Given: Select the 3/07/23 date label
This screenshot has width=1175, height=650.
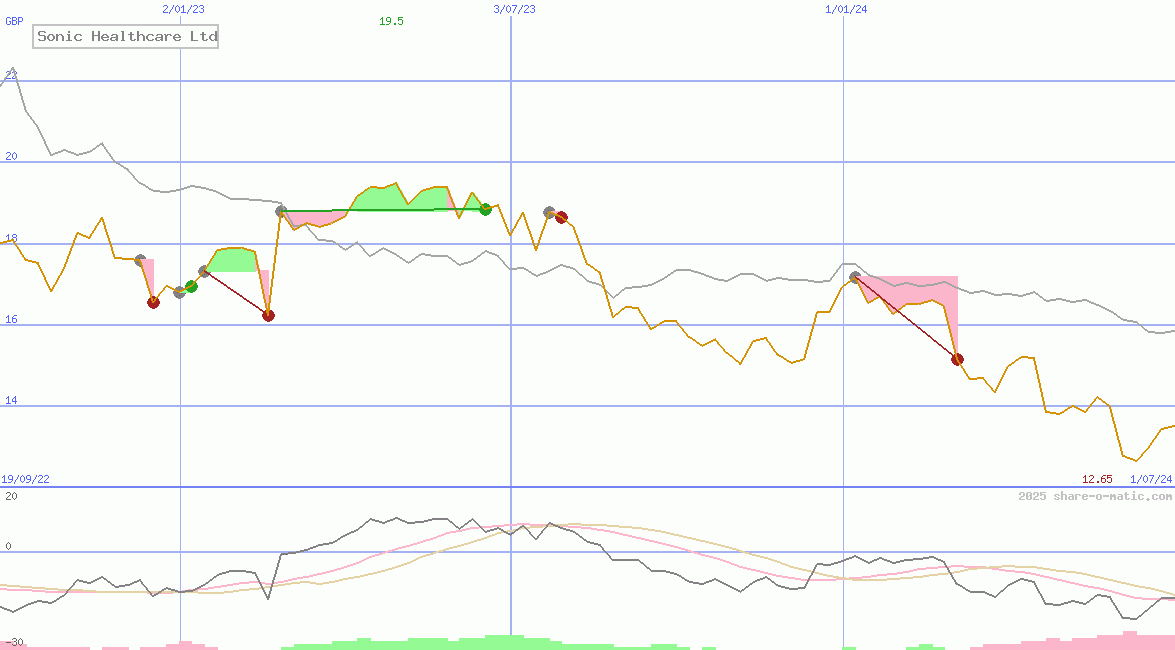Looking at the screenshot, I should click(x=514, y=9).
